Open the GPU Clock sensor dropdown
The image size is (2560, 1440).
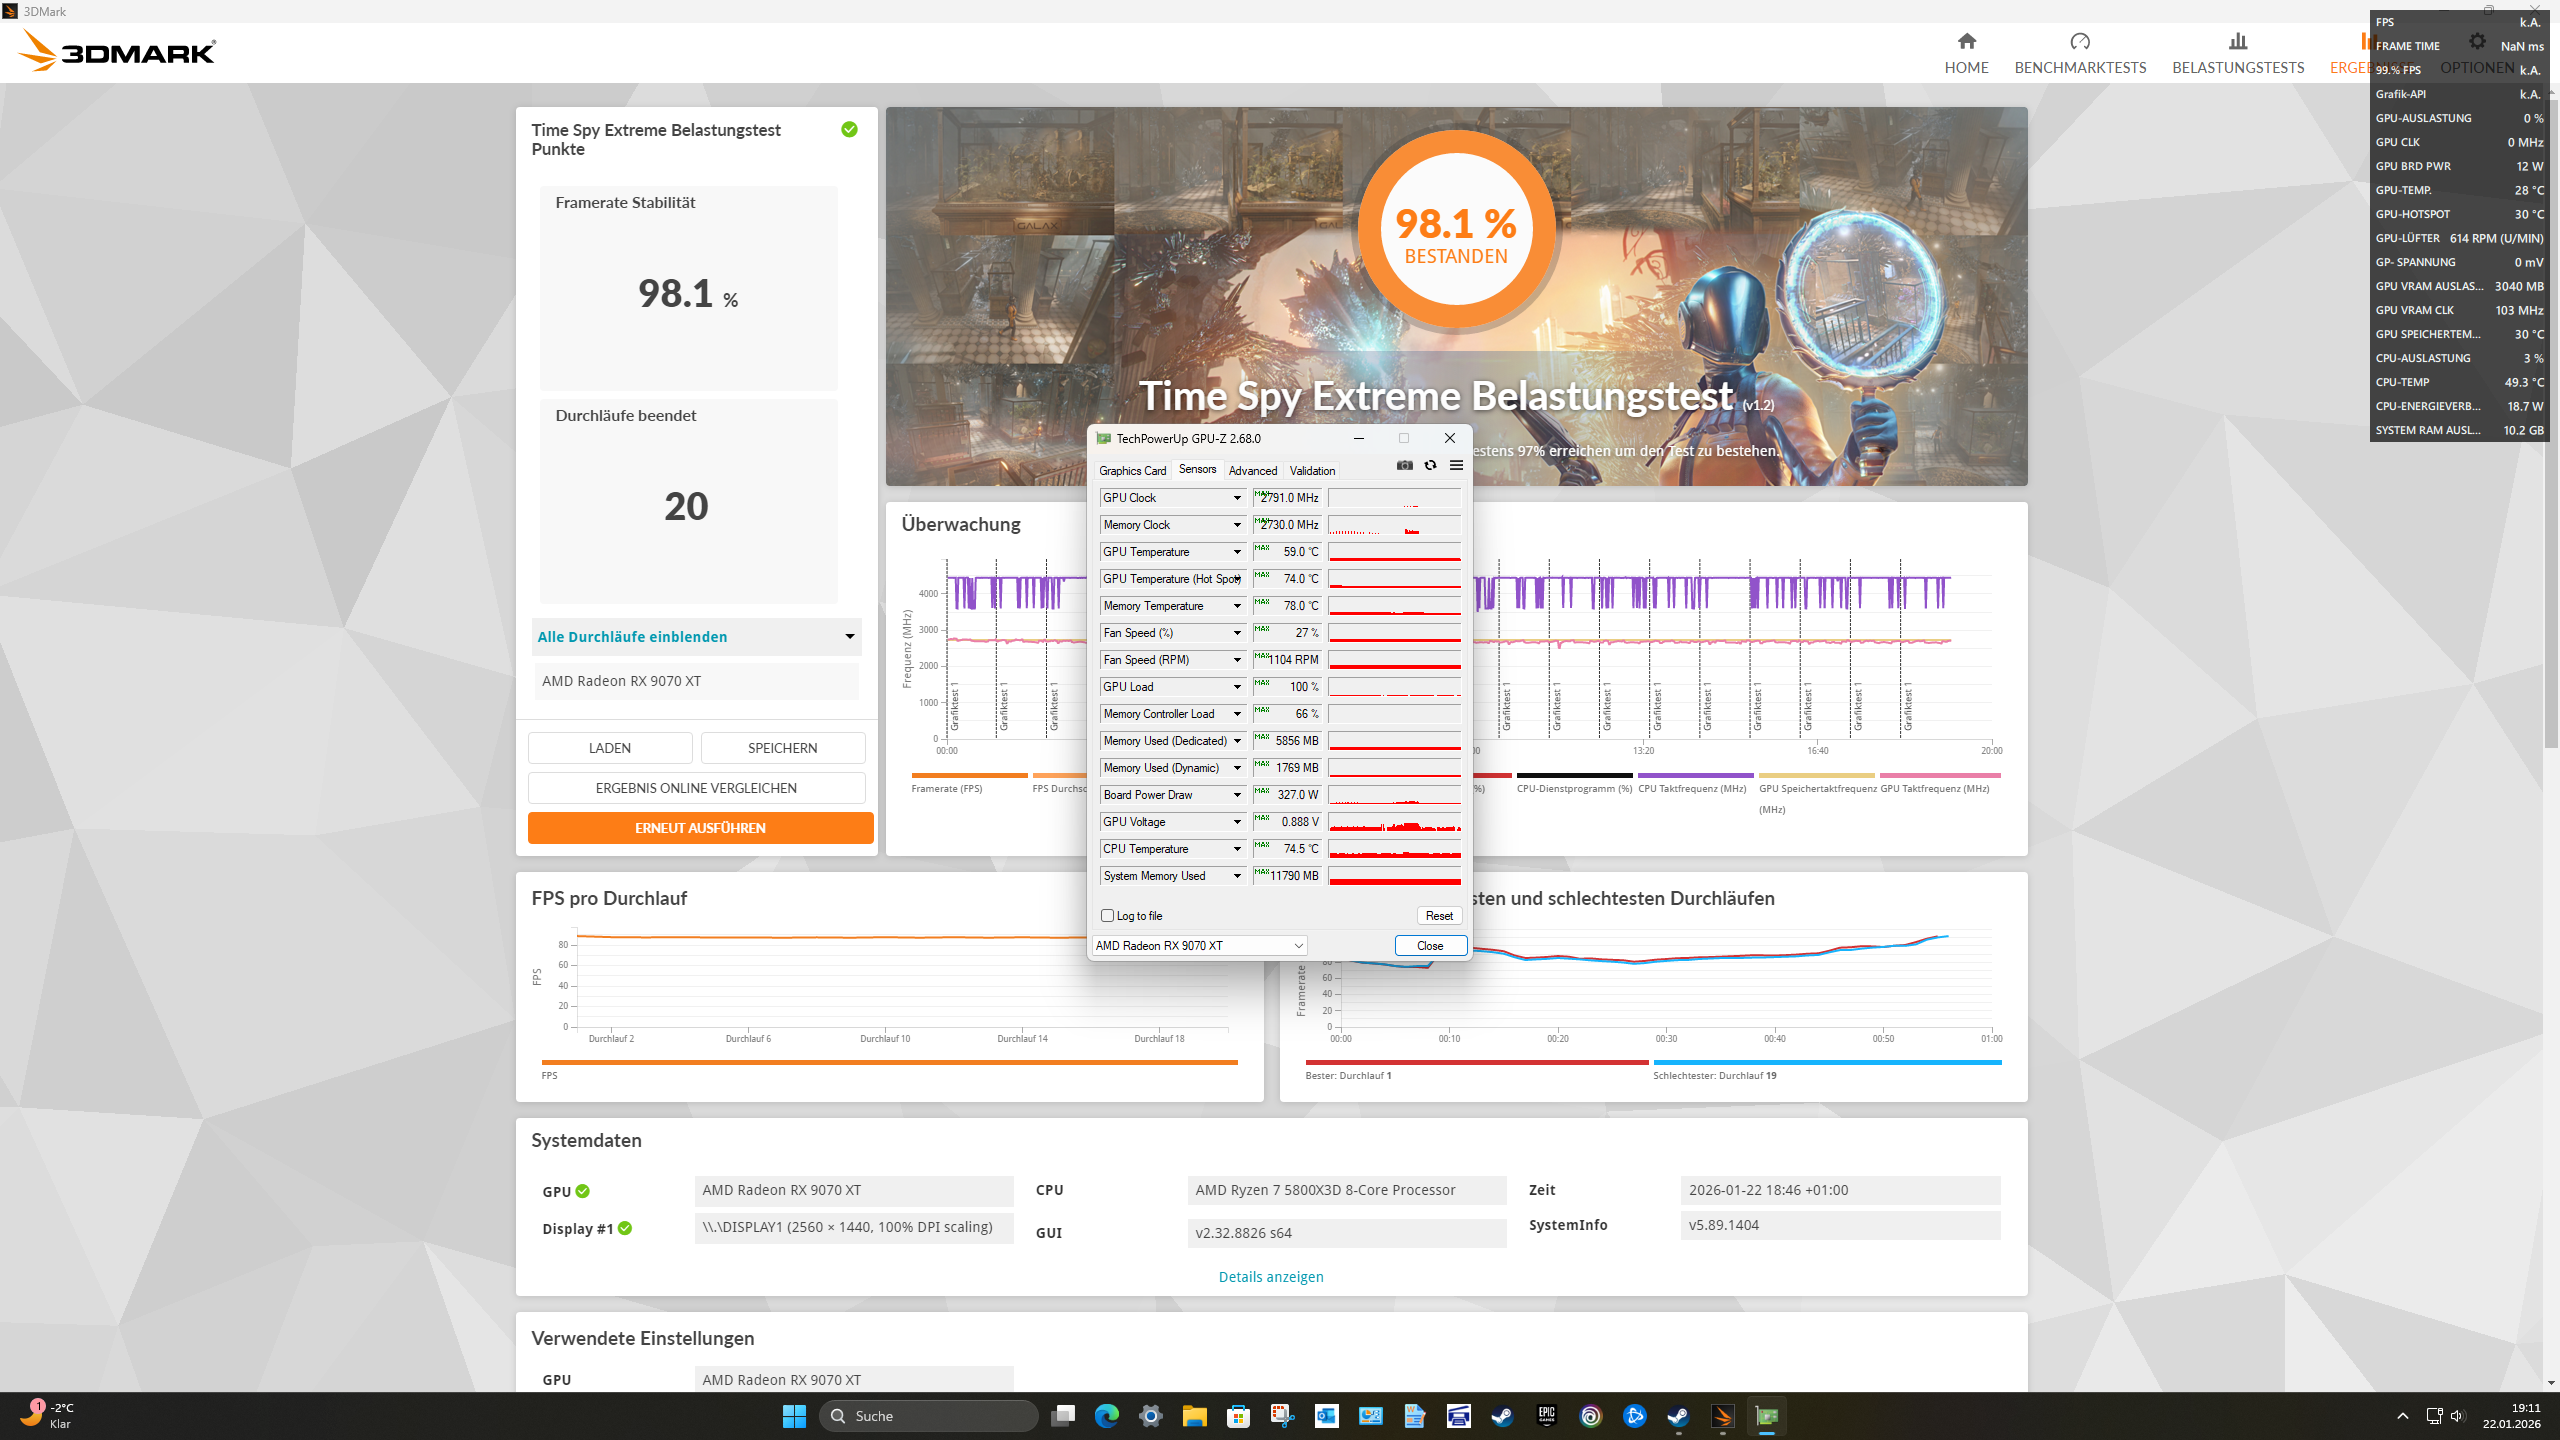(1238, 497)
